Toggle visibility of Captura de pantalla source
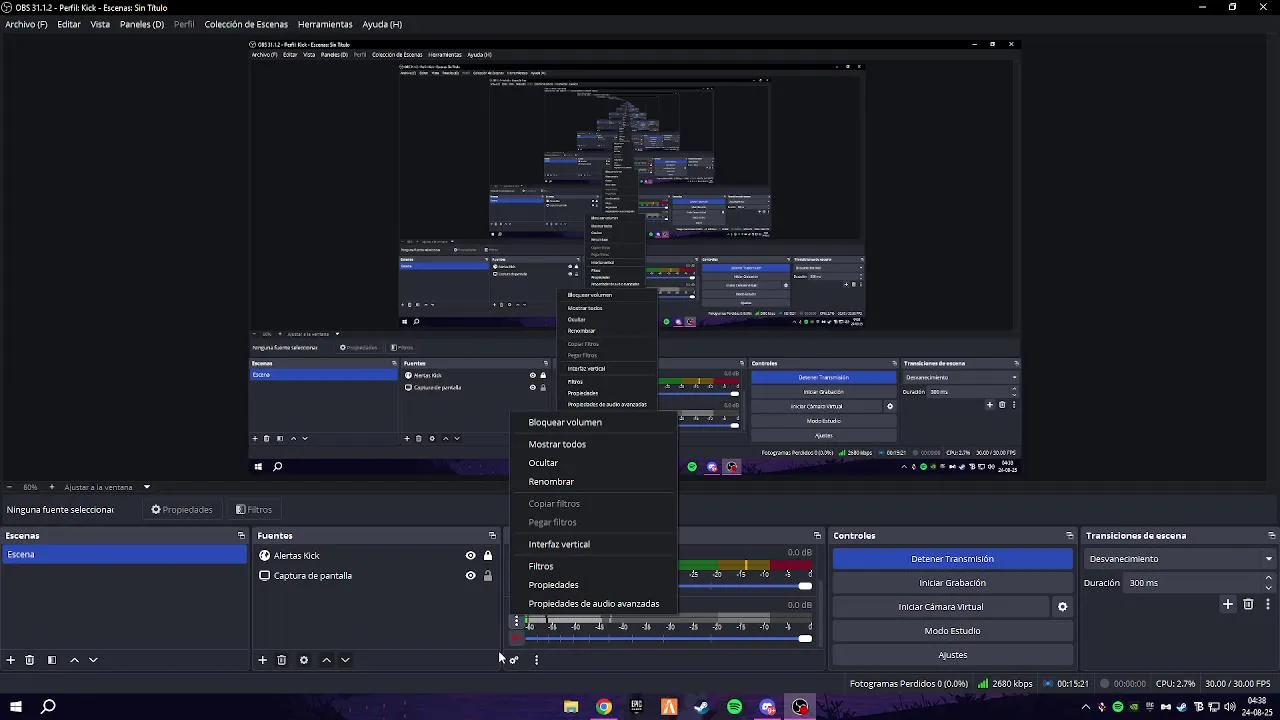Image resolution: width=1280 pixels, height=720 pixels. pyautogui.click(x=470, y=576)
